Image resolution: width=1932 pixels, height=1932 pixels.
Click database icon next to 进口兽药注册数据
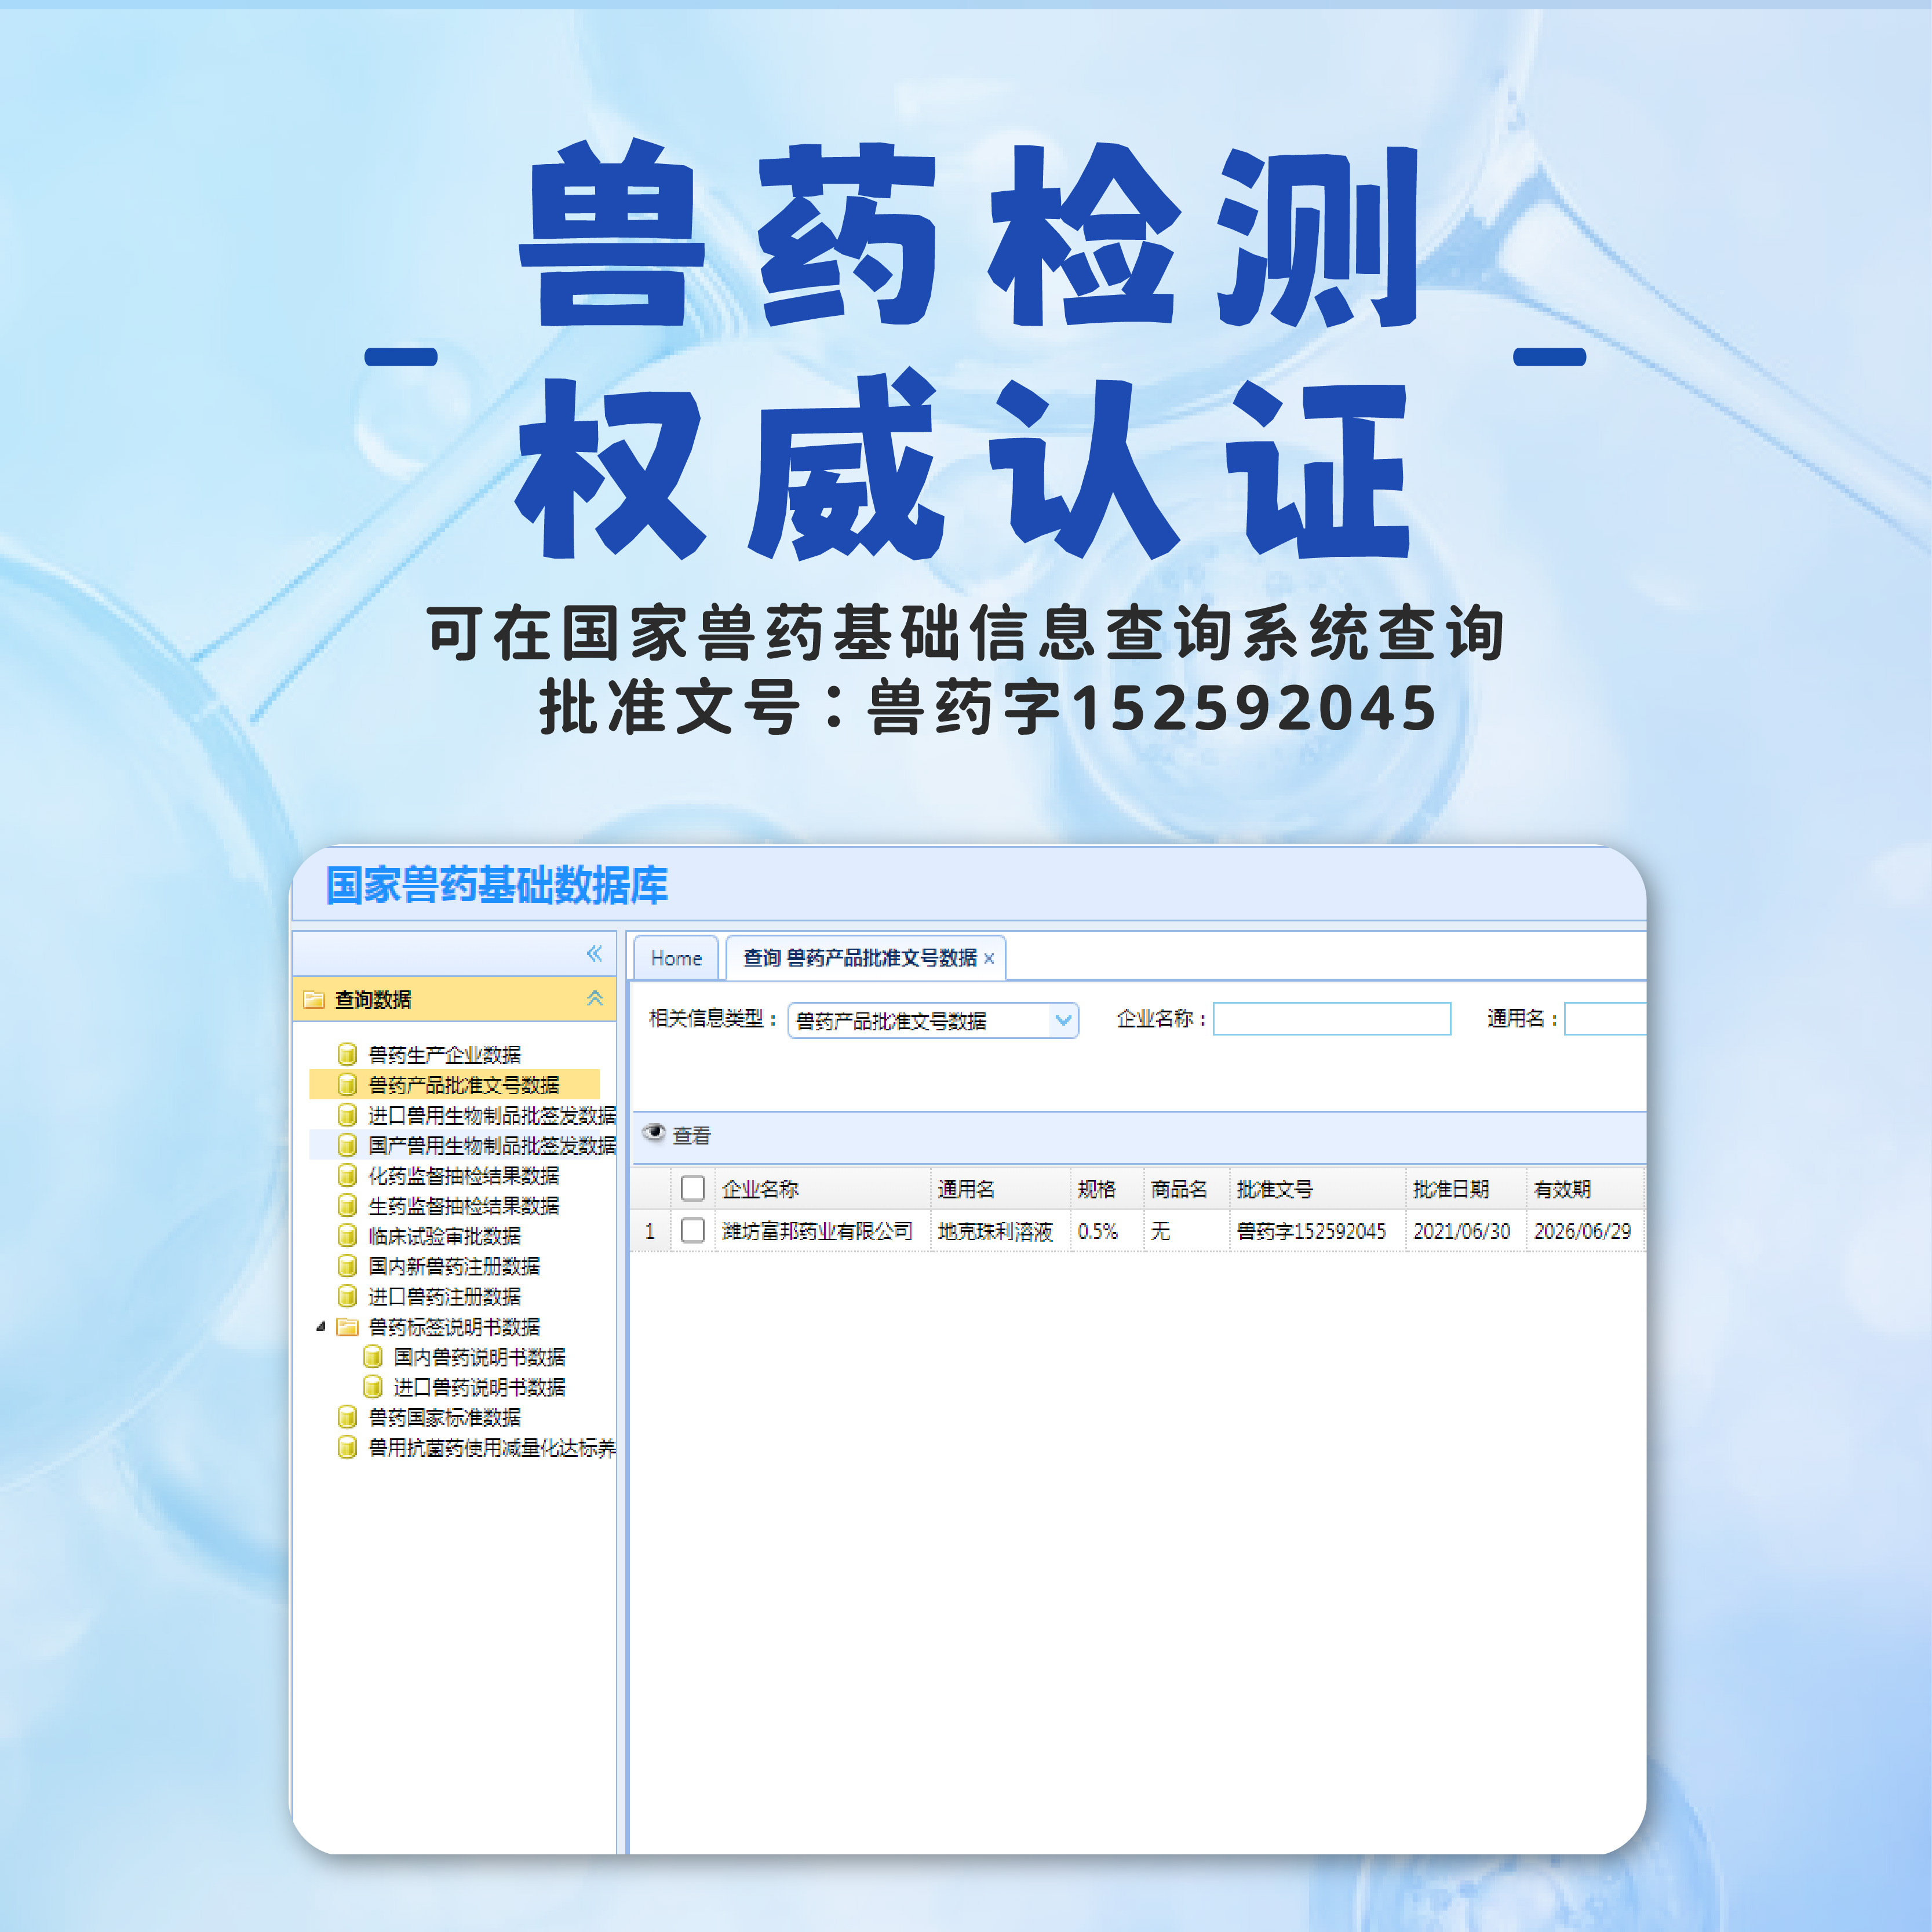pyautogui.click(x=347, y=1296)
